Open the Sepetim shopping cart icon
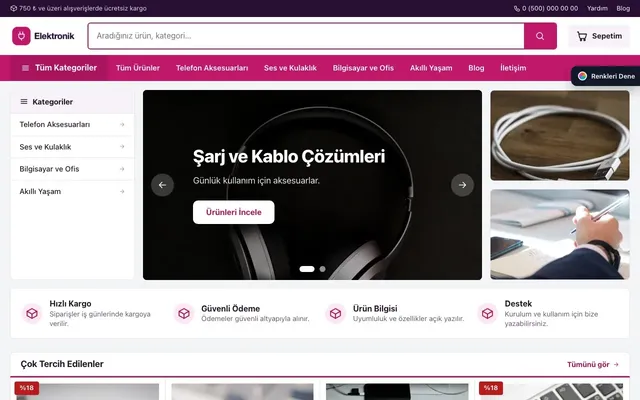This screenshot has height=400, width=640. 582,36
